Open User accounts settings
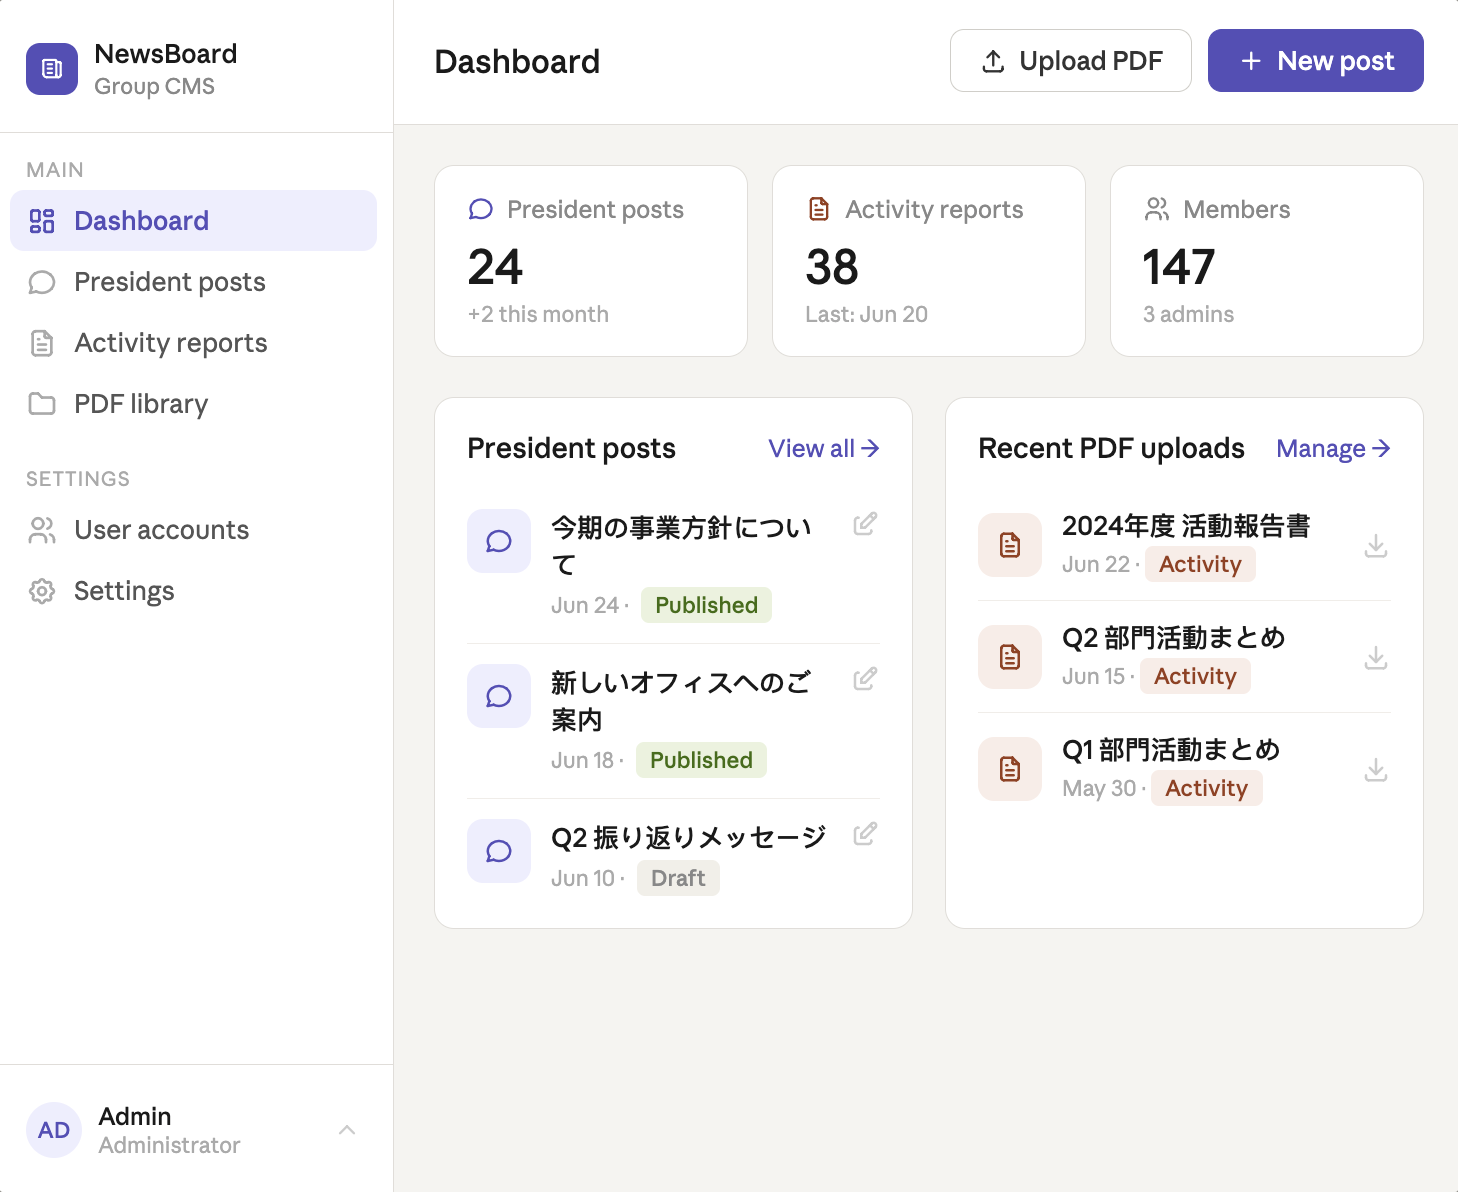1458x1192 pixels. click(193, 530)
